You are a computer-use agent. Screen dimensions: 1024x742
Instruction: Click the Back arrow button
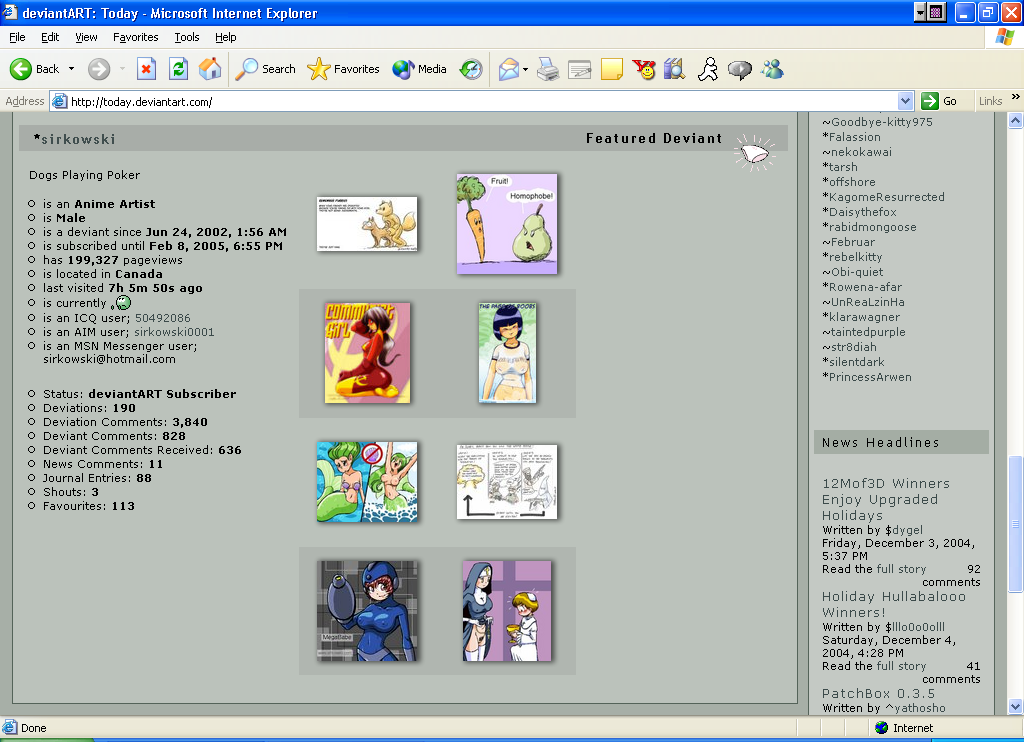click(34, 69)
